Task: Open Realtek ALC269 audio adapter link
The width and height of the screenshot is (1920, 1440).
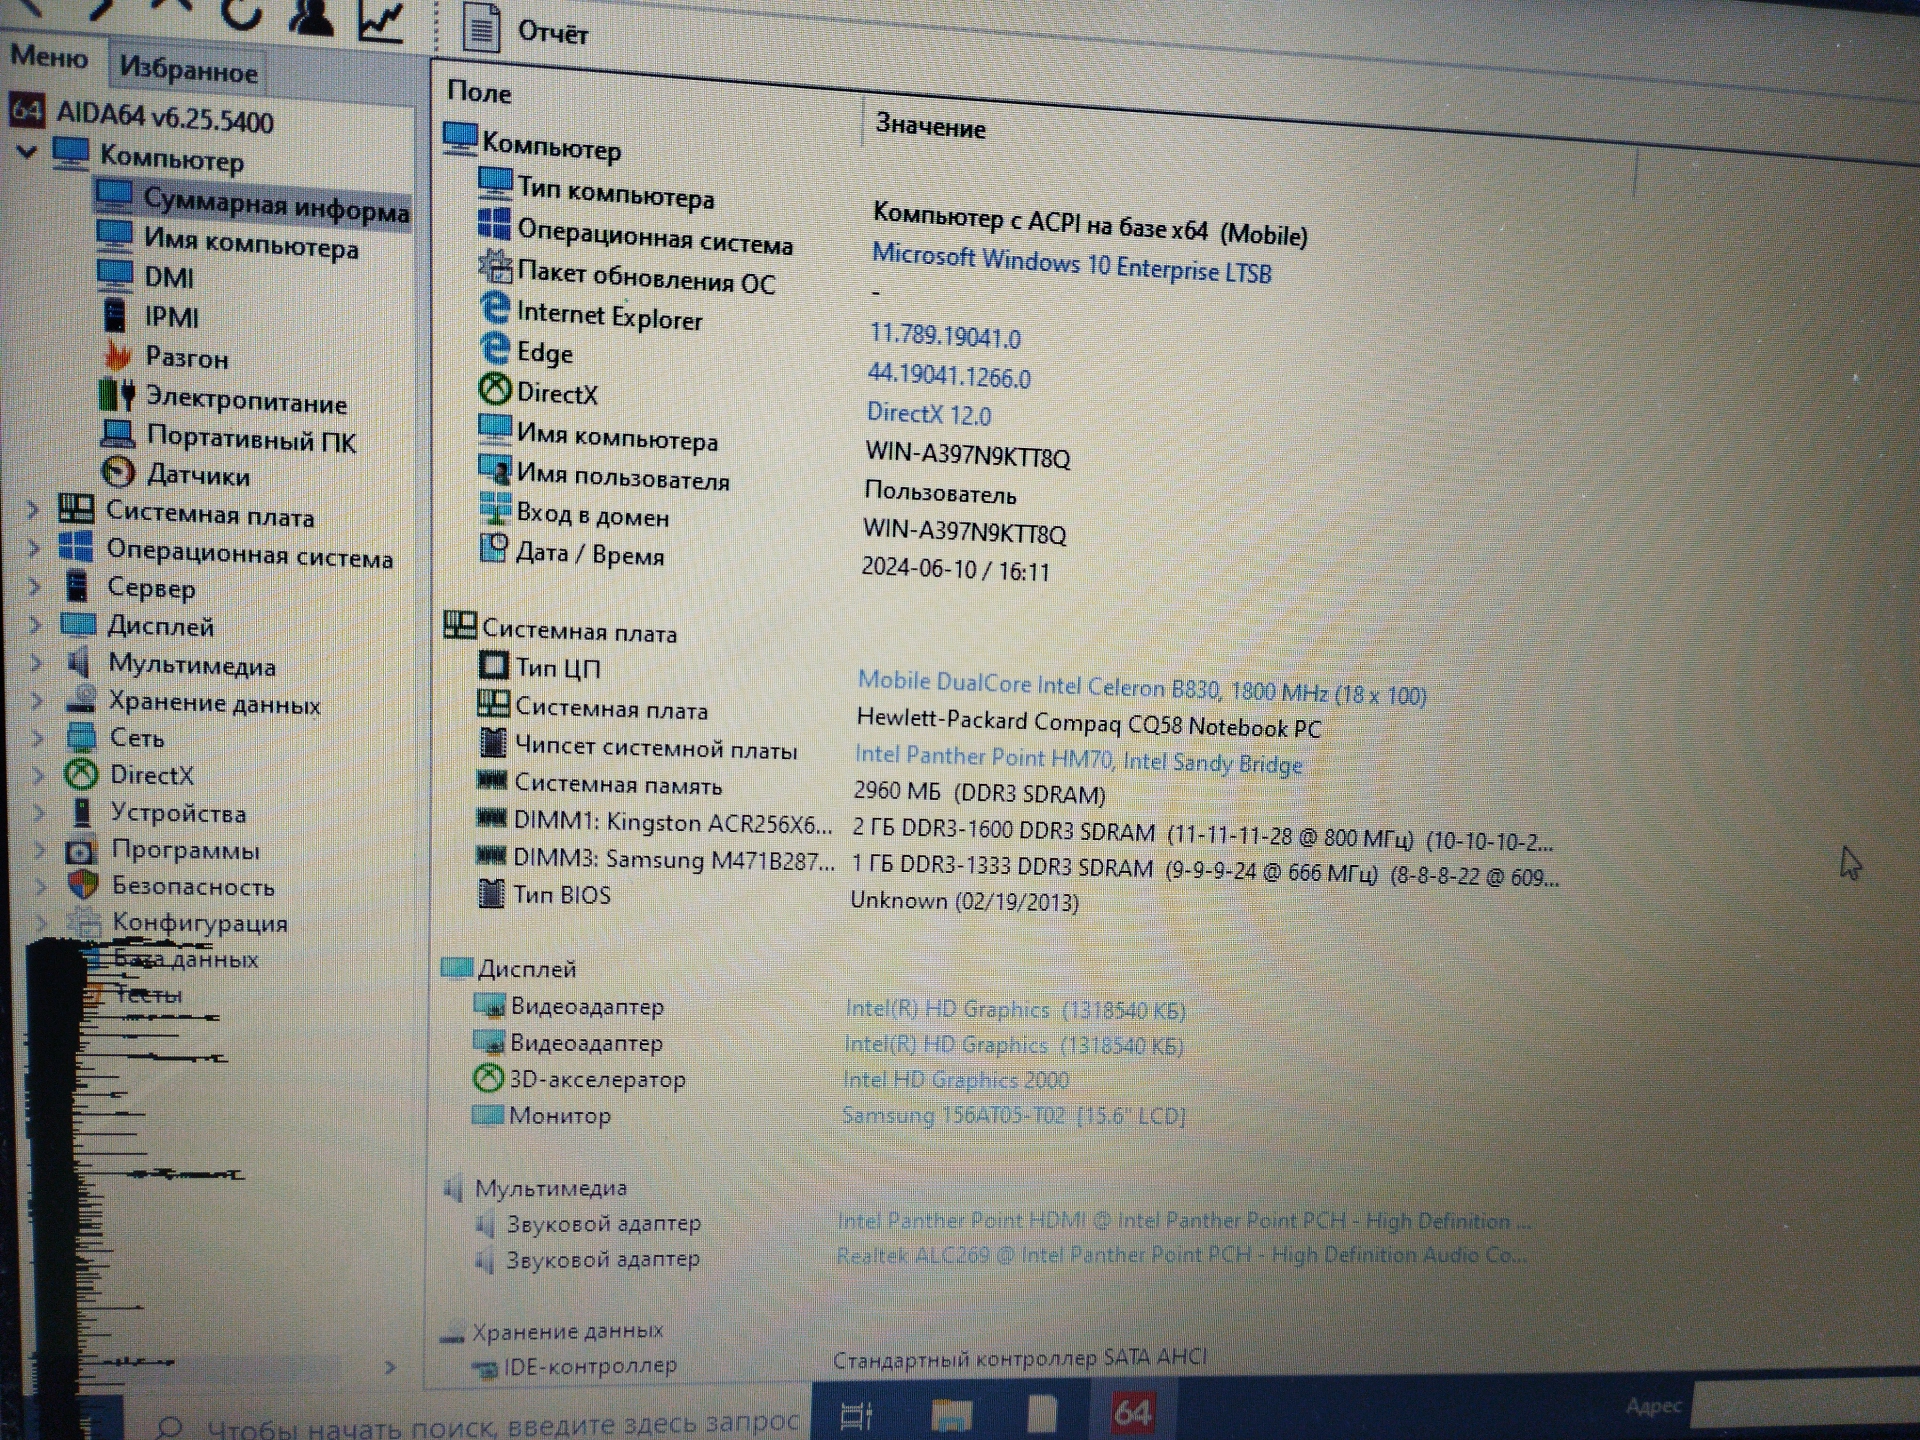Action: pos(1181,1255)
